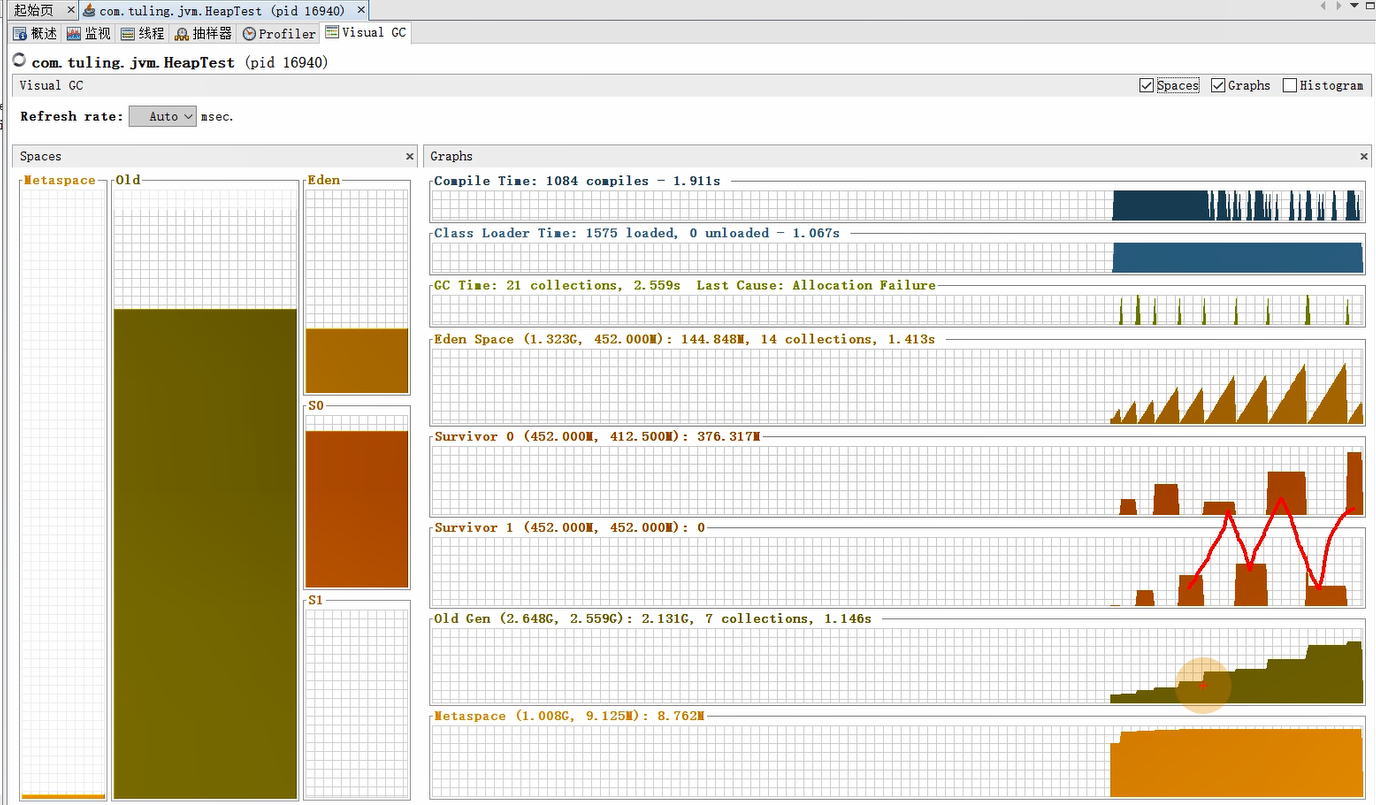The width and height of the screenshot is (1376, 805).
Task: Click the bold com.tuling.jvm.HeapTest heading
Action: (134, 62)
